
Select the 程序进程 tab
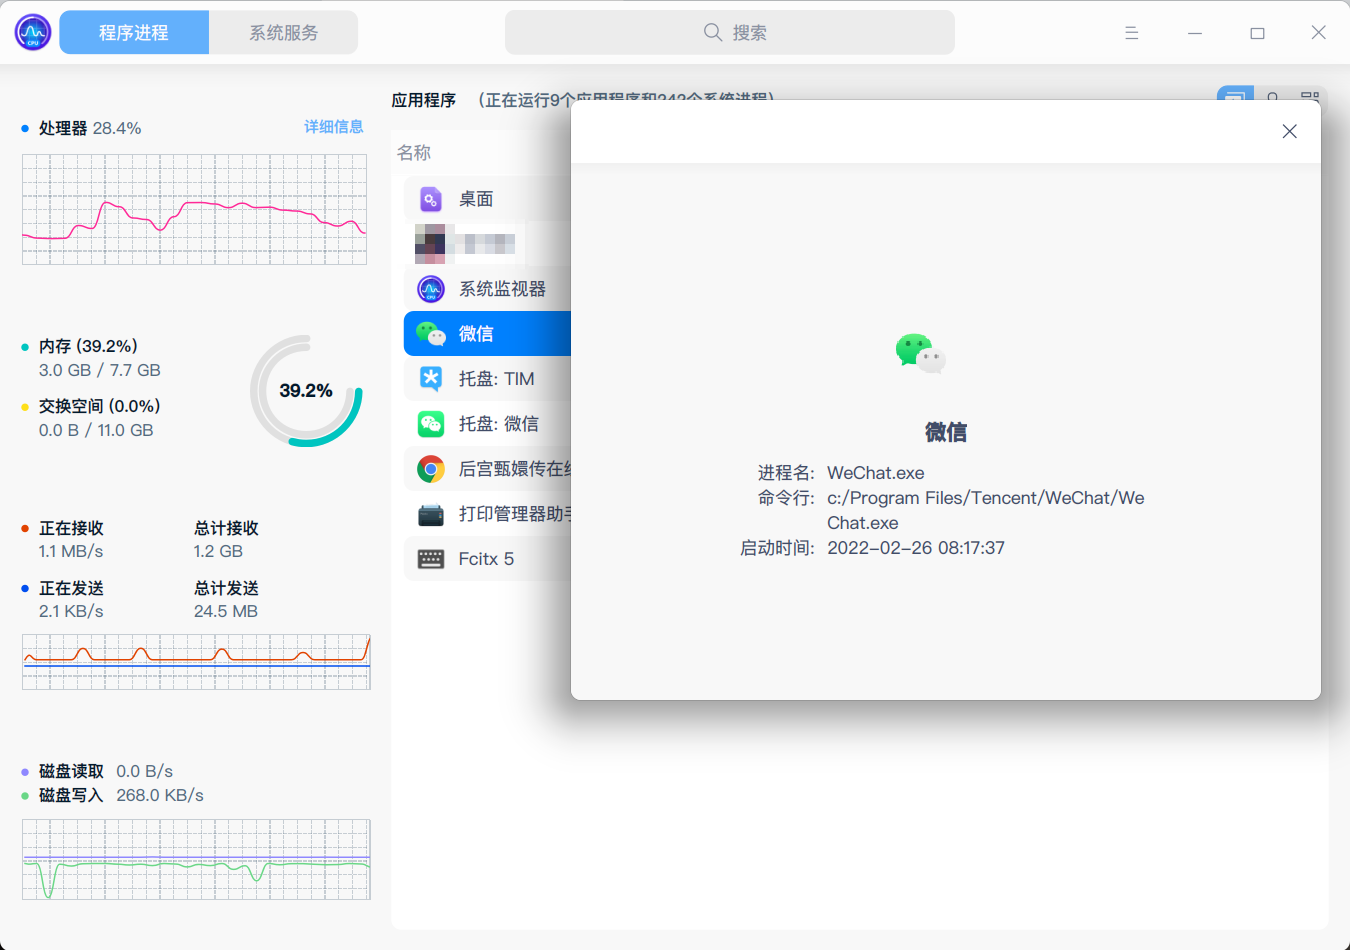click(x=134, y=32)
